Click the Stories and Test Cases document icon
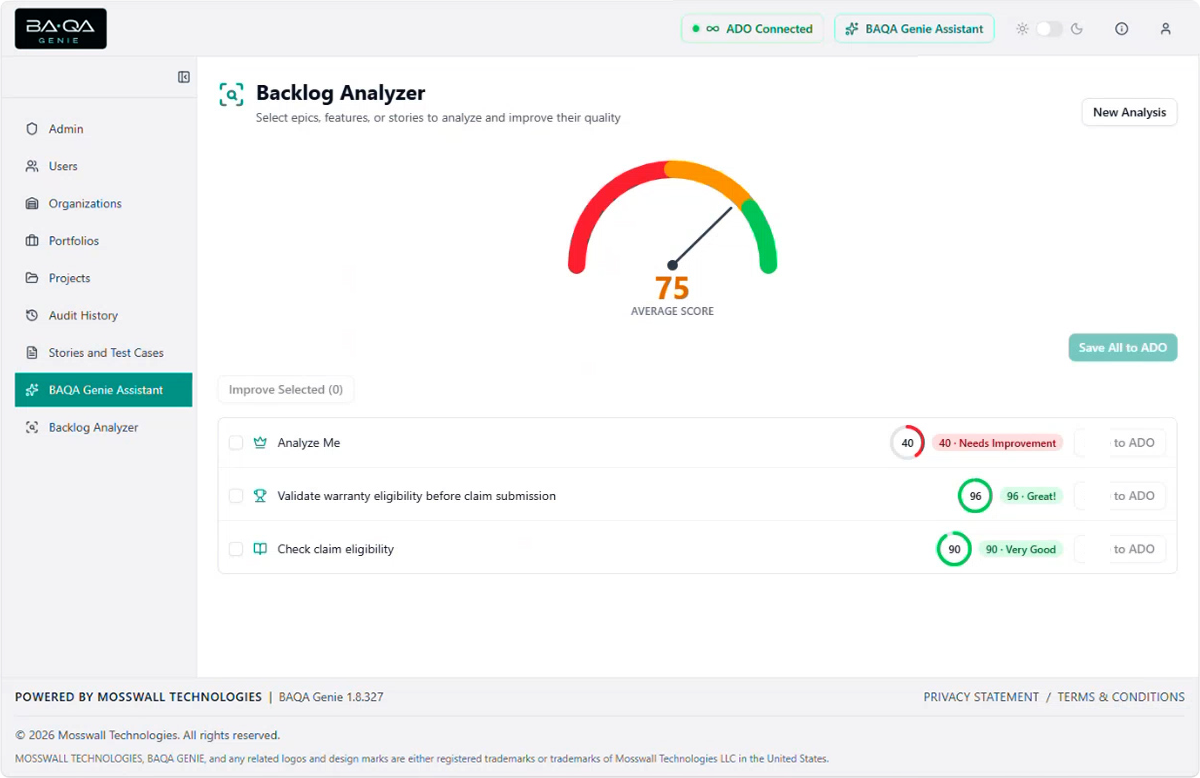The image size is (1200, 778). click(32, 353)
